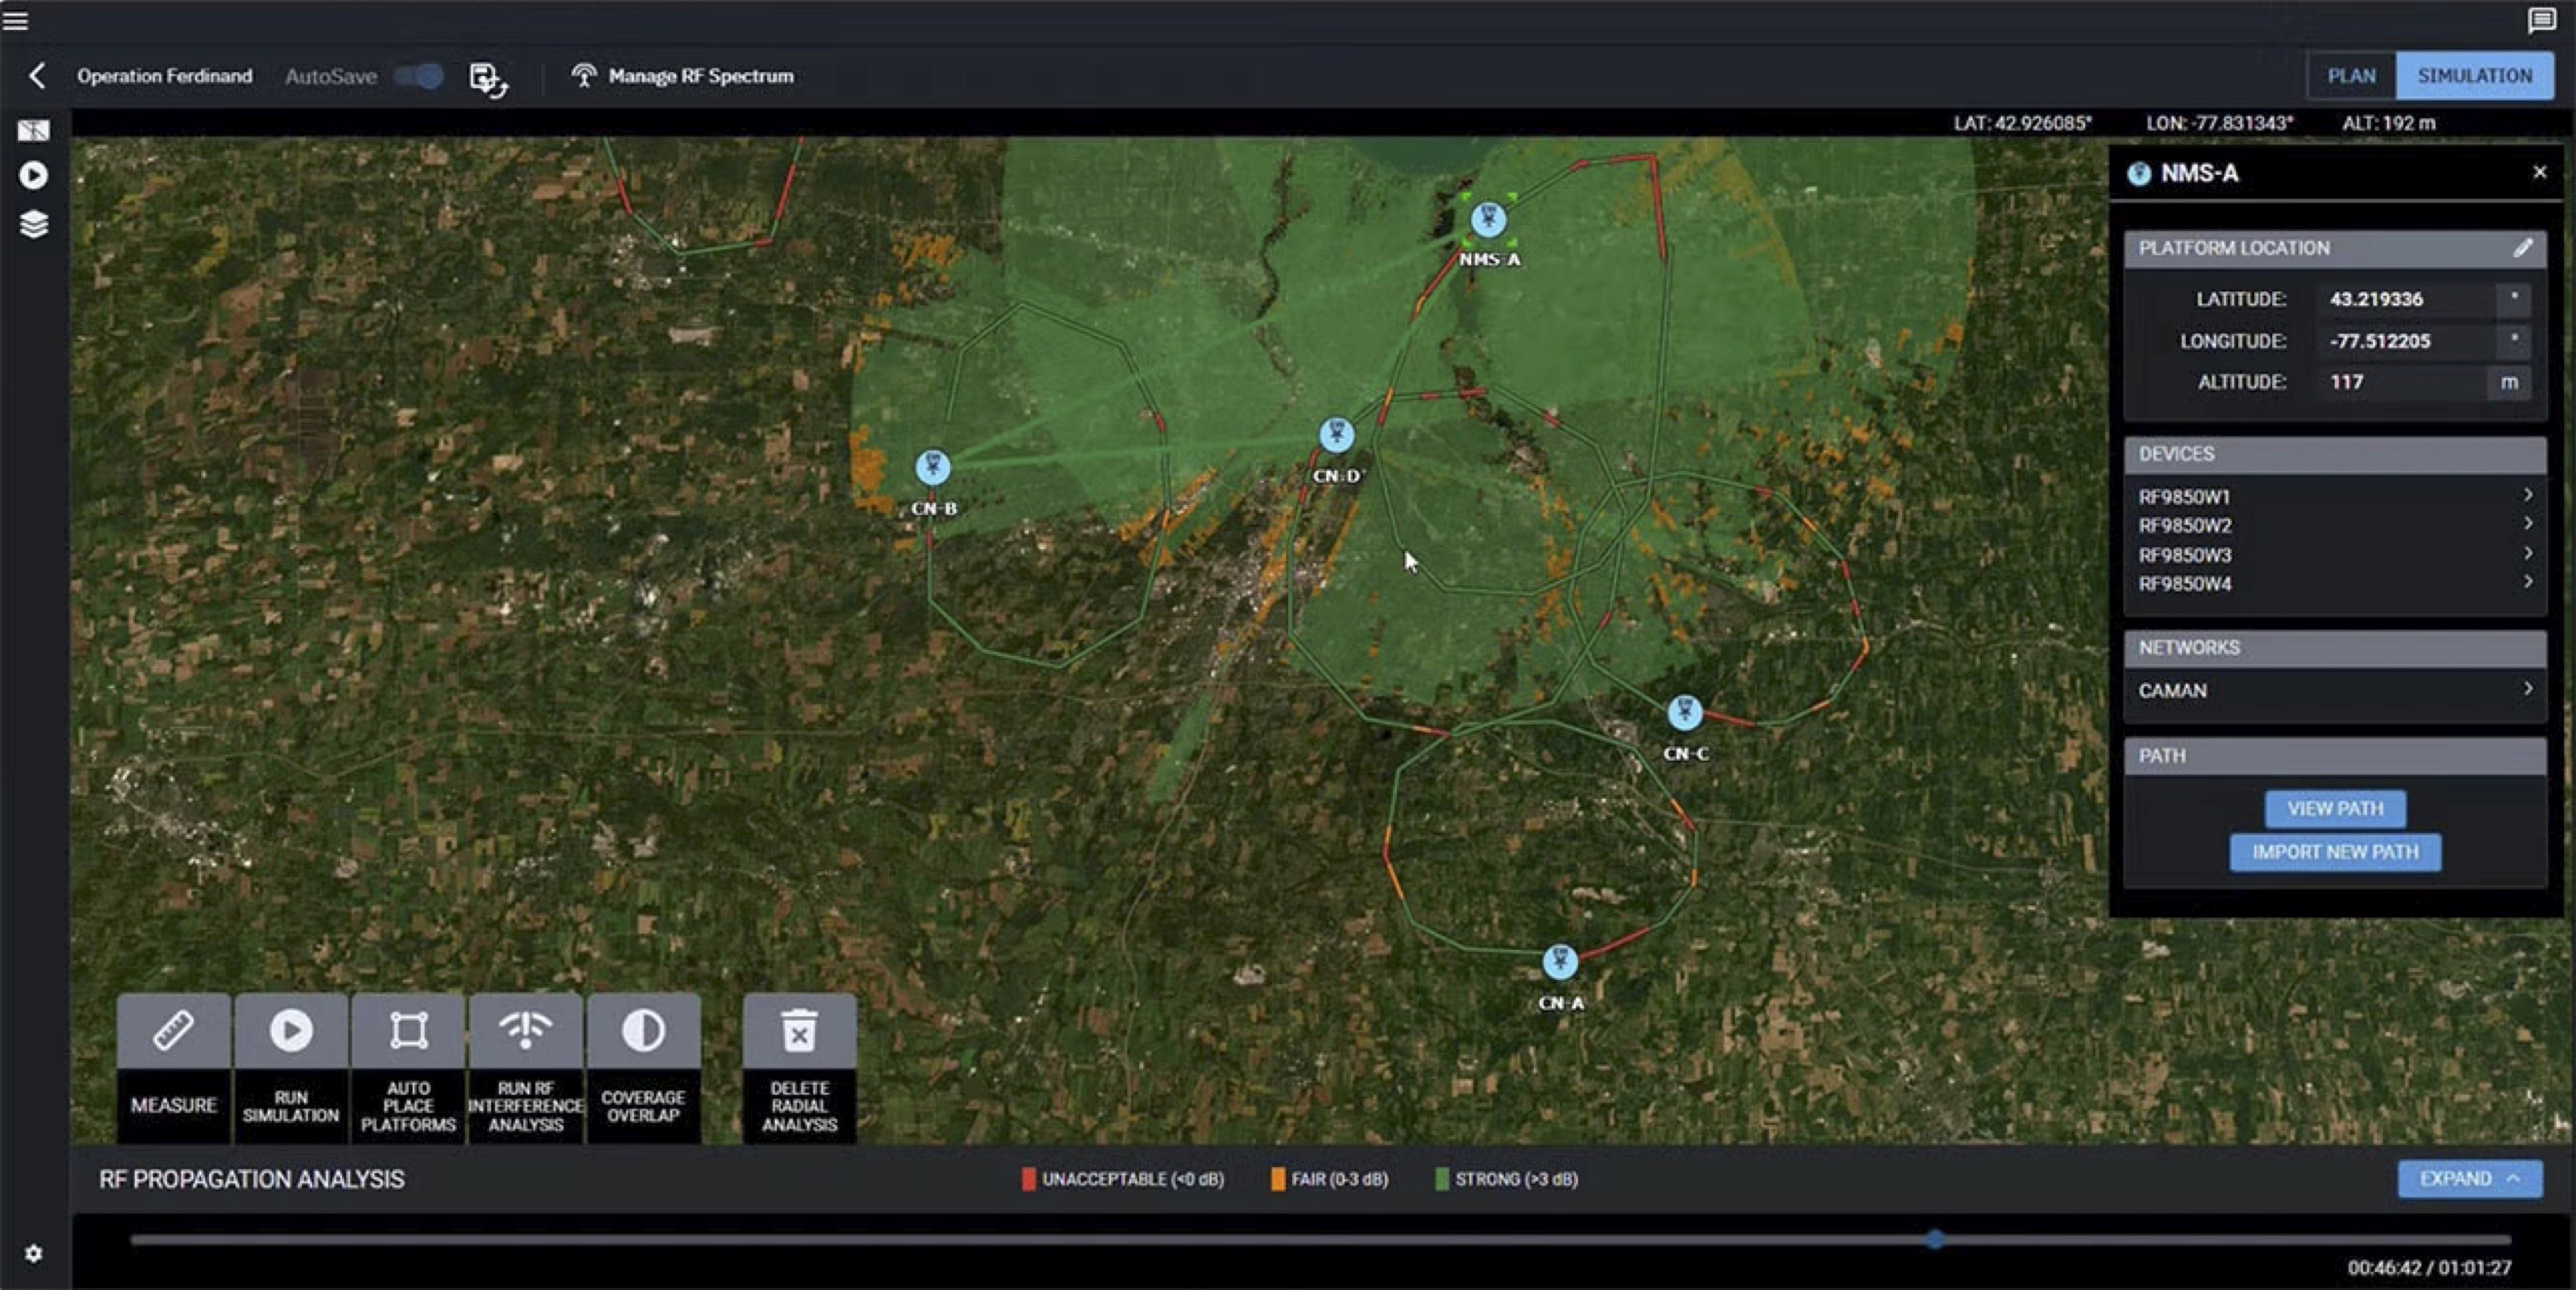Open the hamburger menu at top left
The height and width of the screenshot is (1290, 2576).
[x=16, y=20]
